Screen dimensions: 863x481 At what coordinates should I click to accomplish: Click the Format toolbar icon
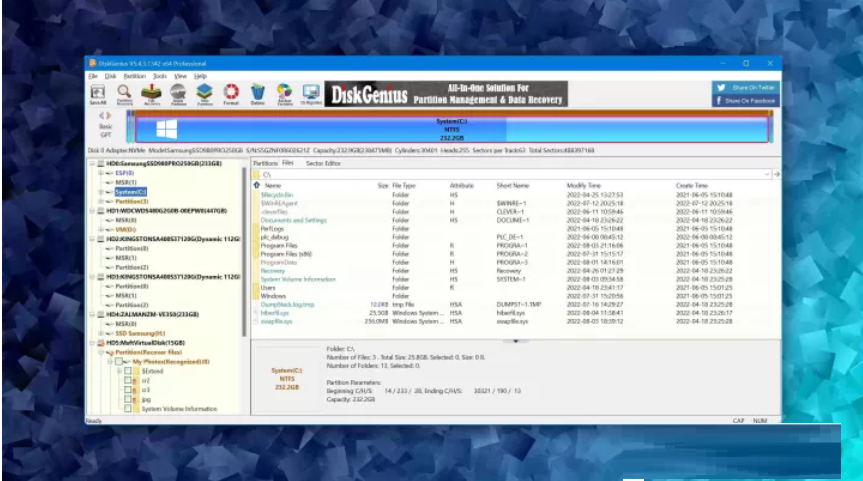(x=231, y=94)
